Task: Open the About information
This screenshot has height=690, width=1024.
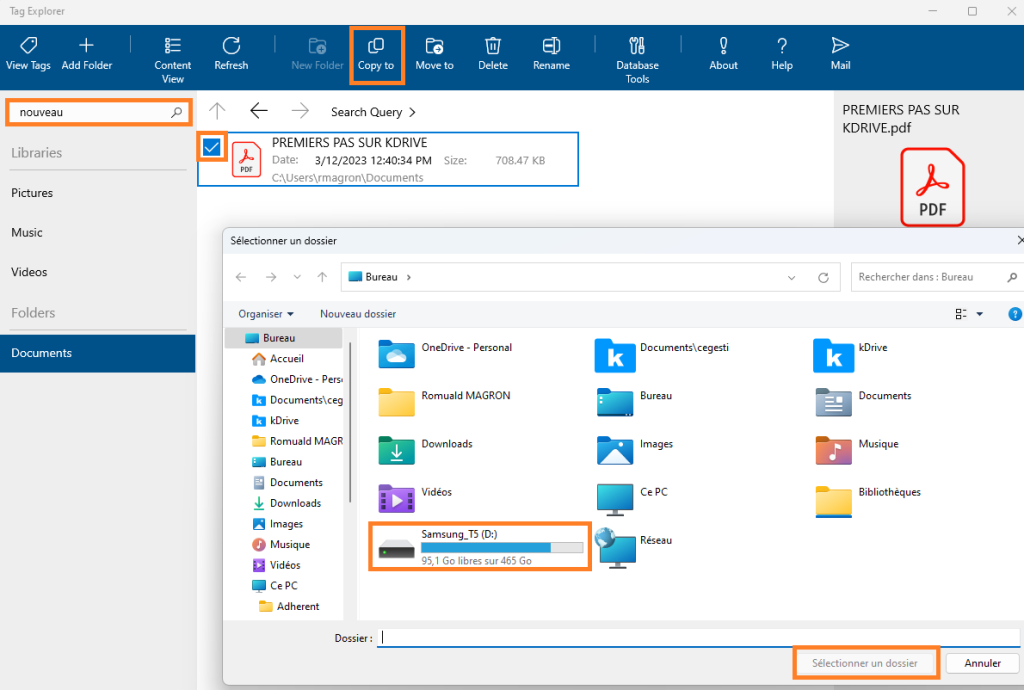Action: click(x=724, y=54)
